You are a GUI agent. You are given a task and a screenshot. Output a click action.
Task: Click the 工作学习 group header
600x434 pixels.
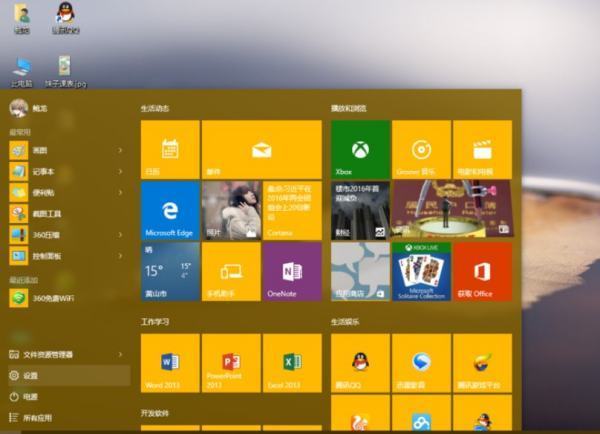coord(155,322)
